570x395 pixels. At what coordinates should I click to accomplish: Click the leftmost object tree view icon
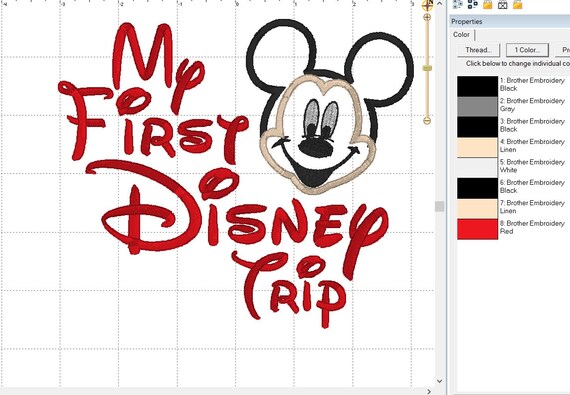click(458, 4)
